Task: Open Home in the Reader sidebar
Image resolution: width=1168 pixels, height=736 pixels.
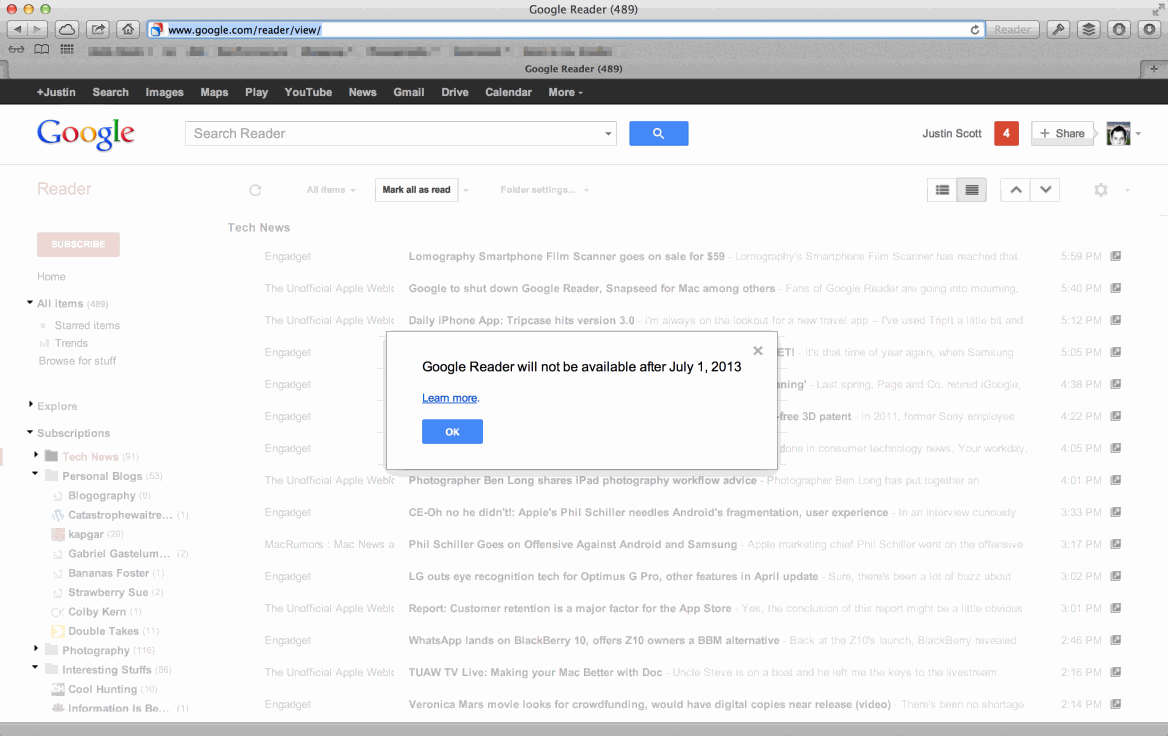Action: click(51, 276)
